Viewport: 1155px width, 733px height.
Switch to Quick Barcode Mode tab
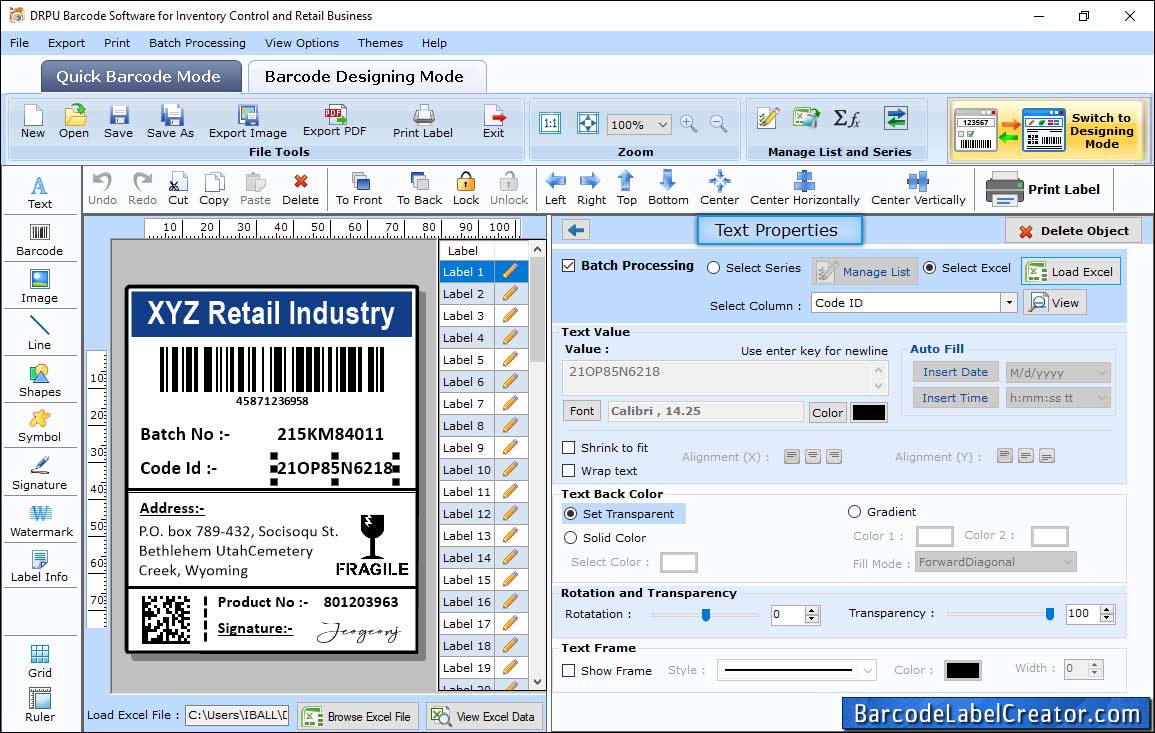(140, 77)
